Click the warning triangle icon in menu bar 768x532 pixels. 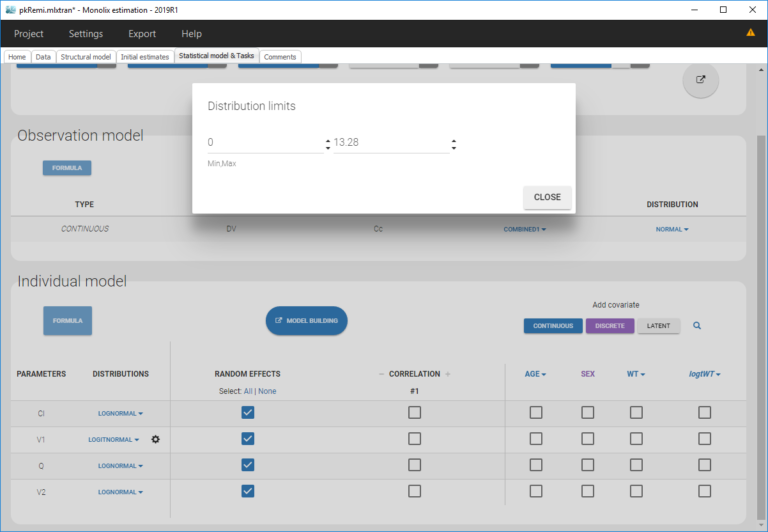tap(750, 33)
